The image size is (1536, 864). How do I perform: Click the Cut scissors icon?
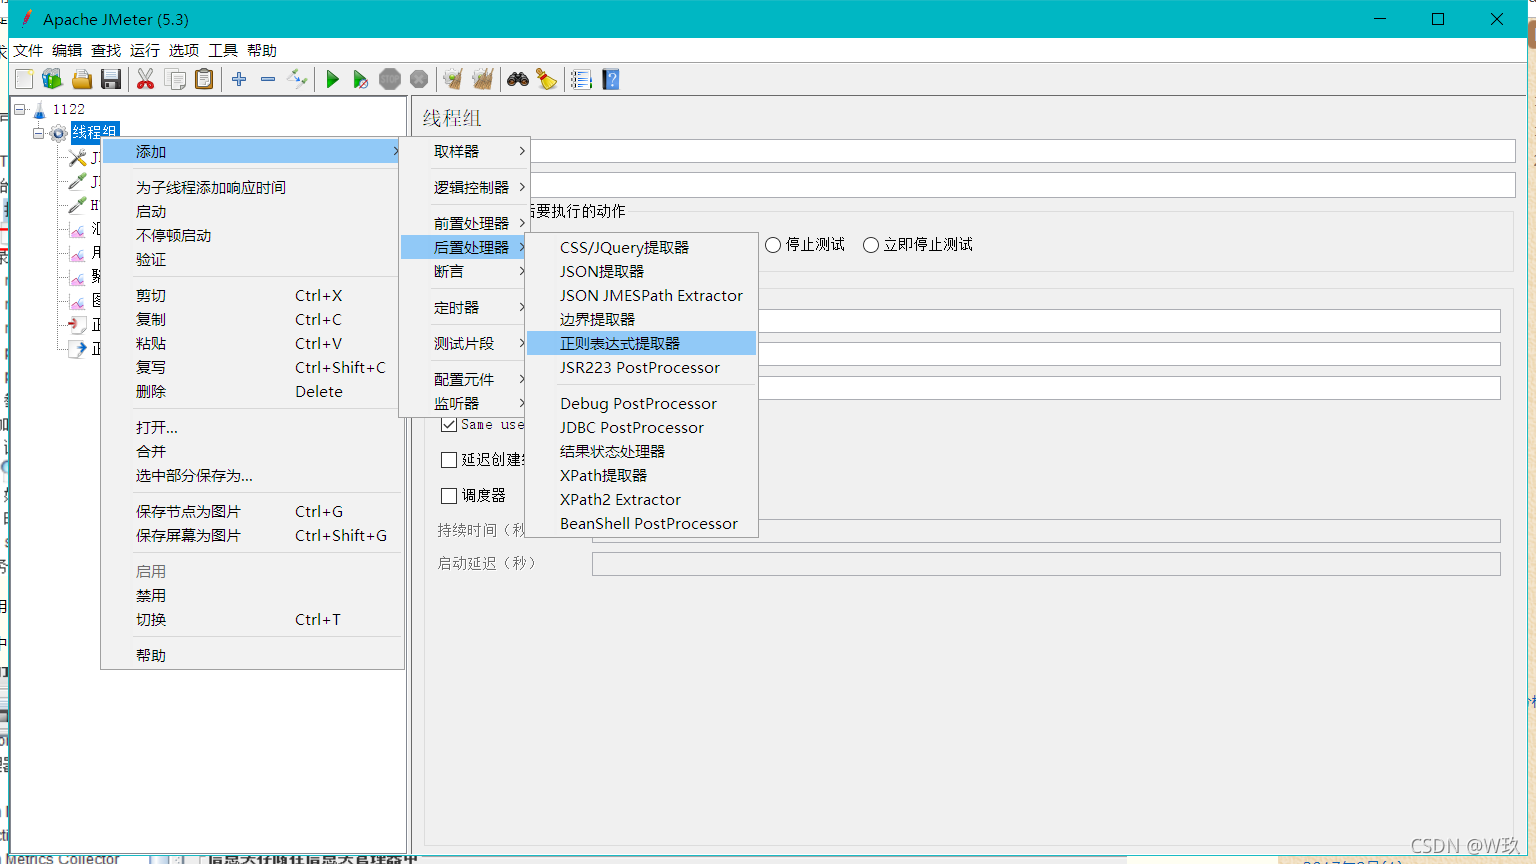coord(146,79)
